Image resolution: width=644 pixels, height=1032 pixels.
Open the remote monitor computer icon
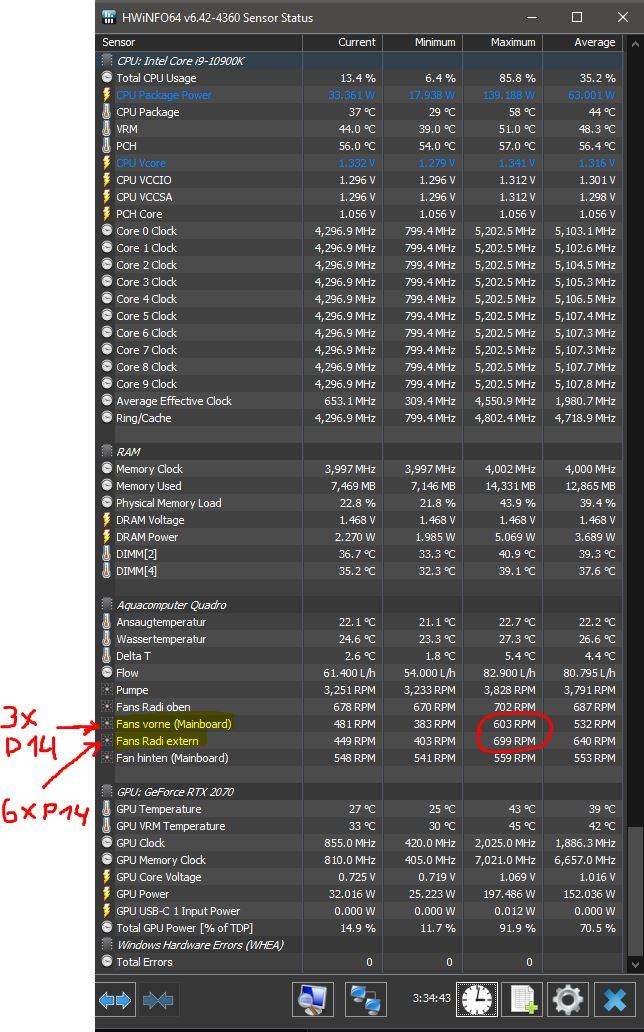point(312,1000)
